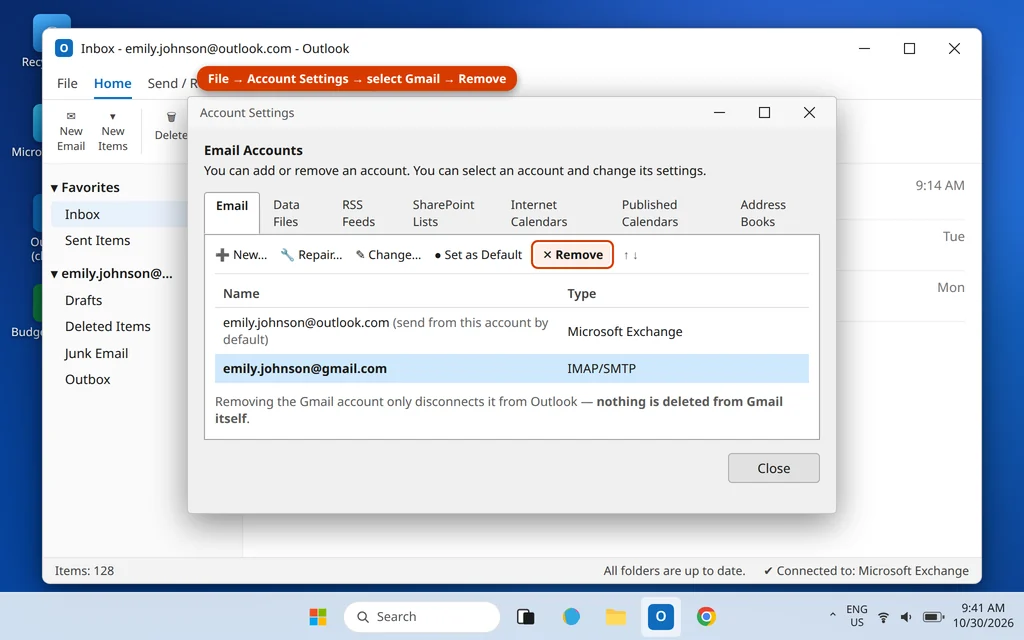The width and height of the screenshot is (1024, 640).
Task: Open the clock showing 9:41 AM
Action: (x=983, y=616)
